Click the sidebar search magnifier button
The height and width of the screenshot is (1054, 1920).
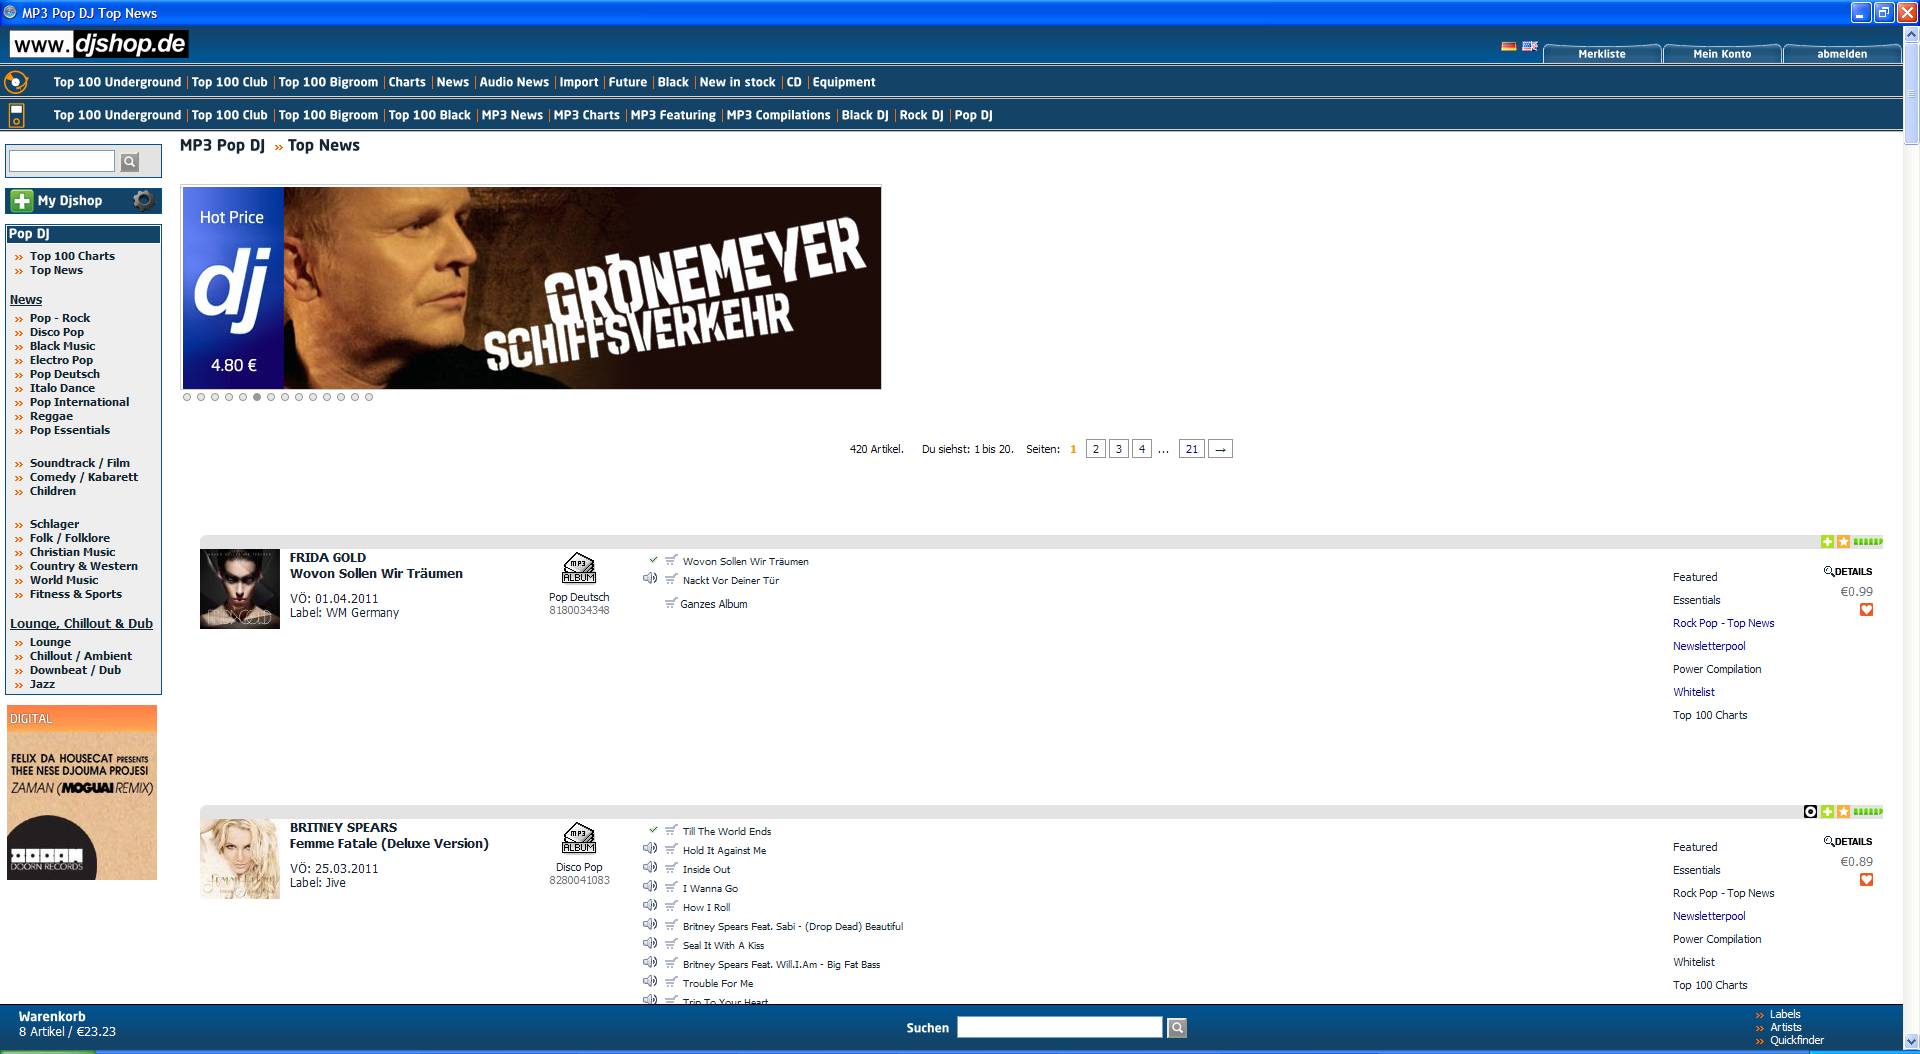point(130,162)
